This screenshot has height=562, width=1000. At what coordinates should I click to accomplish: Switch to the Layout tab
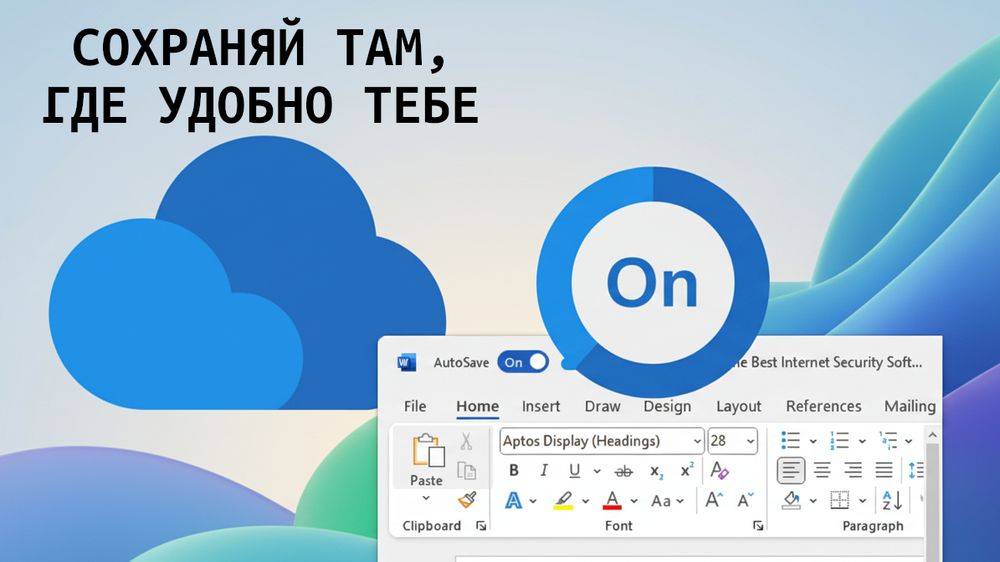(739, 406)
